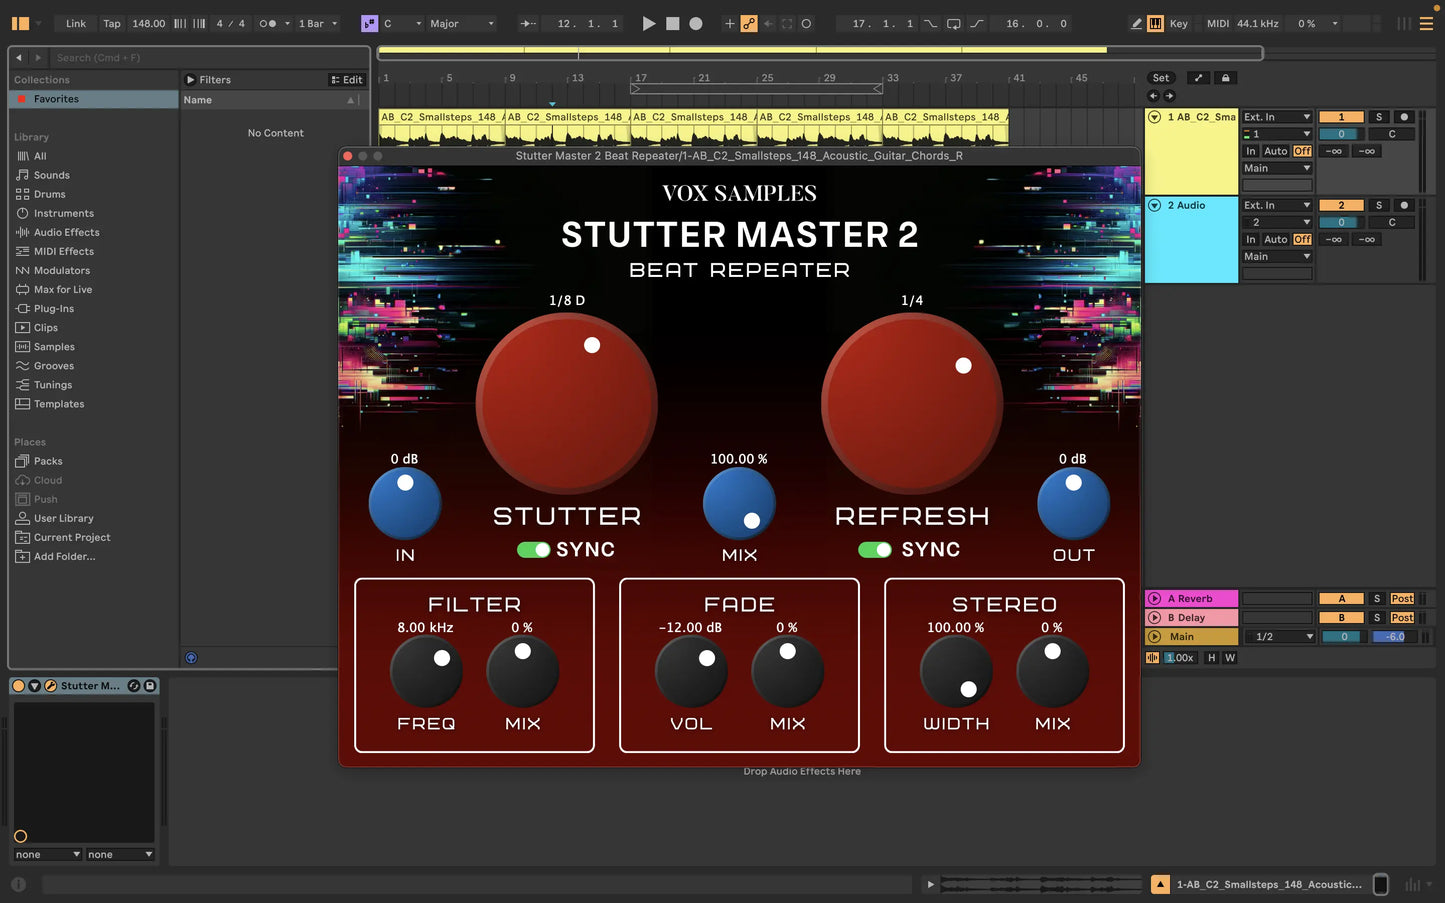
Task: Toggle the Scale Mode purple icon
Action: (x=369, y=23)
